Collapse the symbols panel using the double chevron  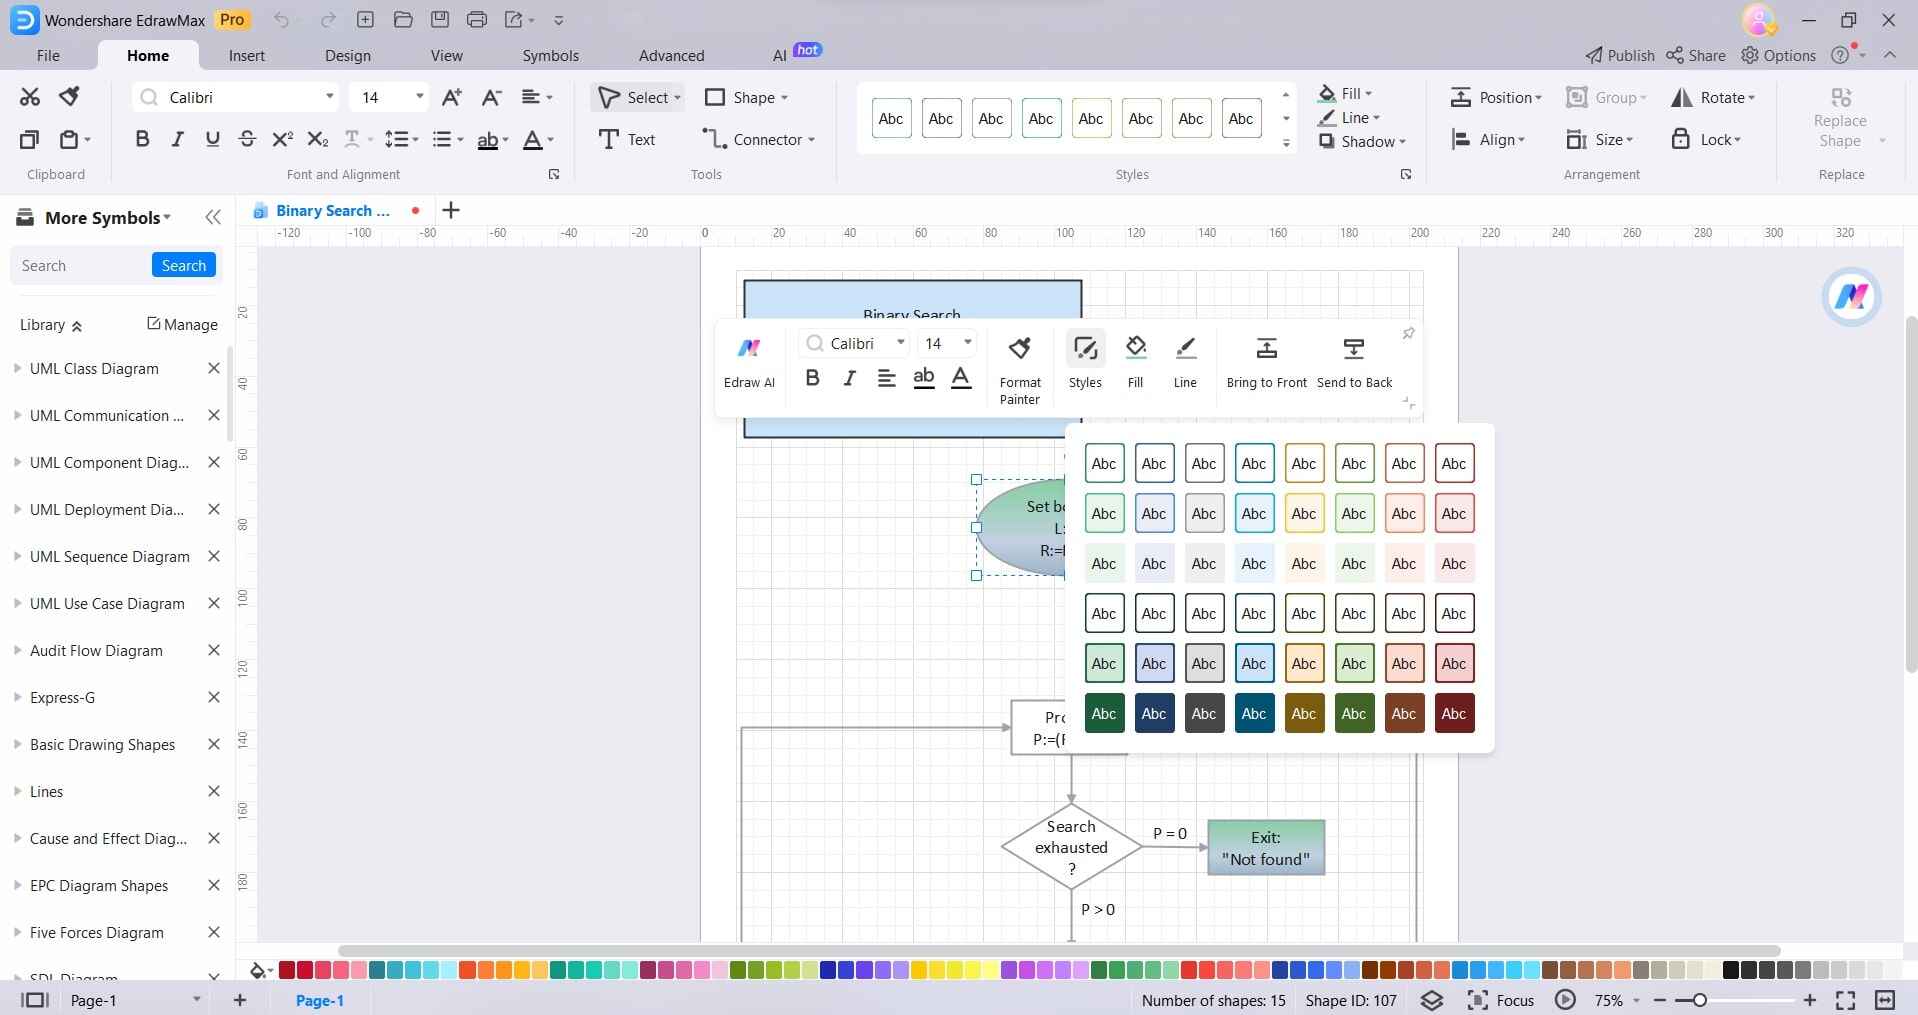click(213, 217)
